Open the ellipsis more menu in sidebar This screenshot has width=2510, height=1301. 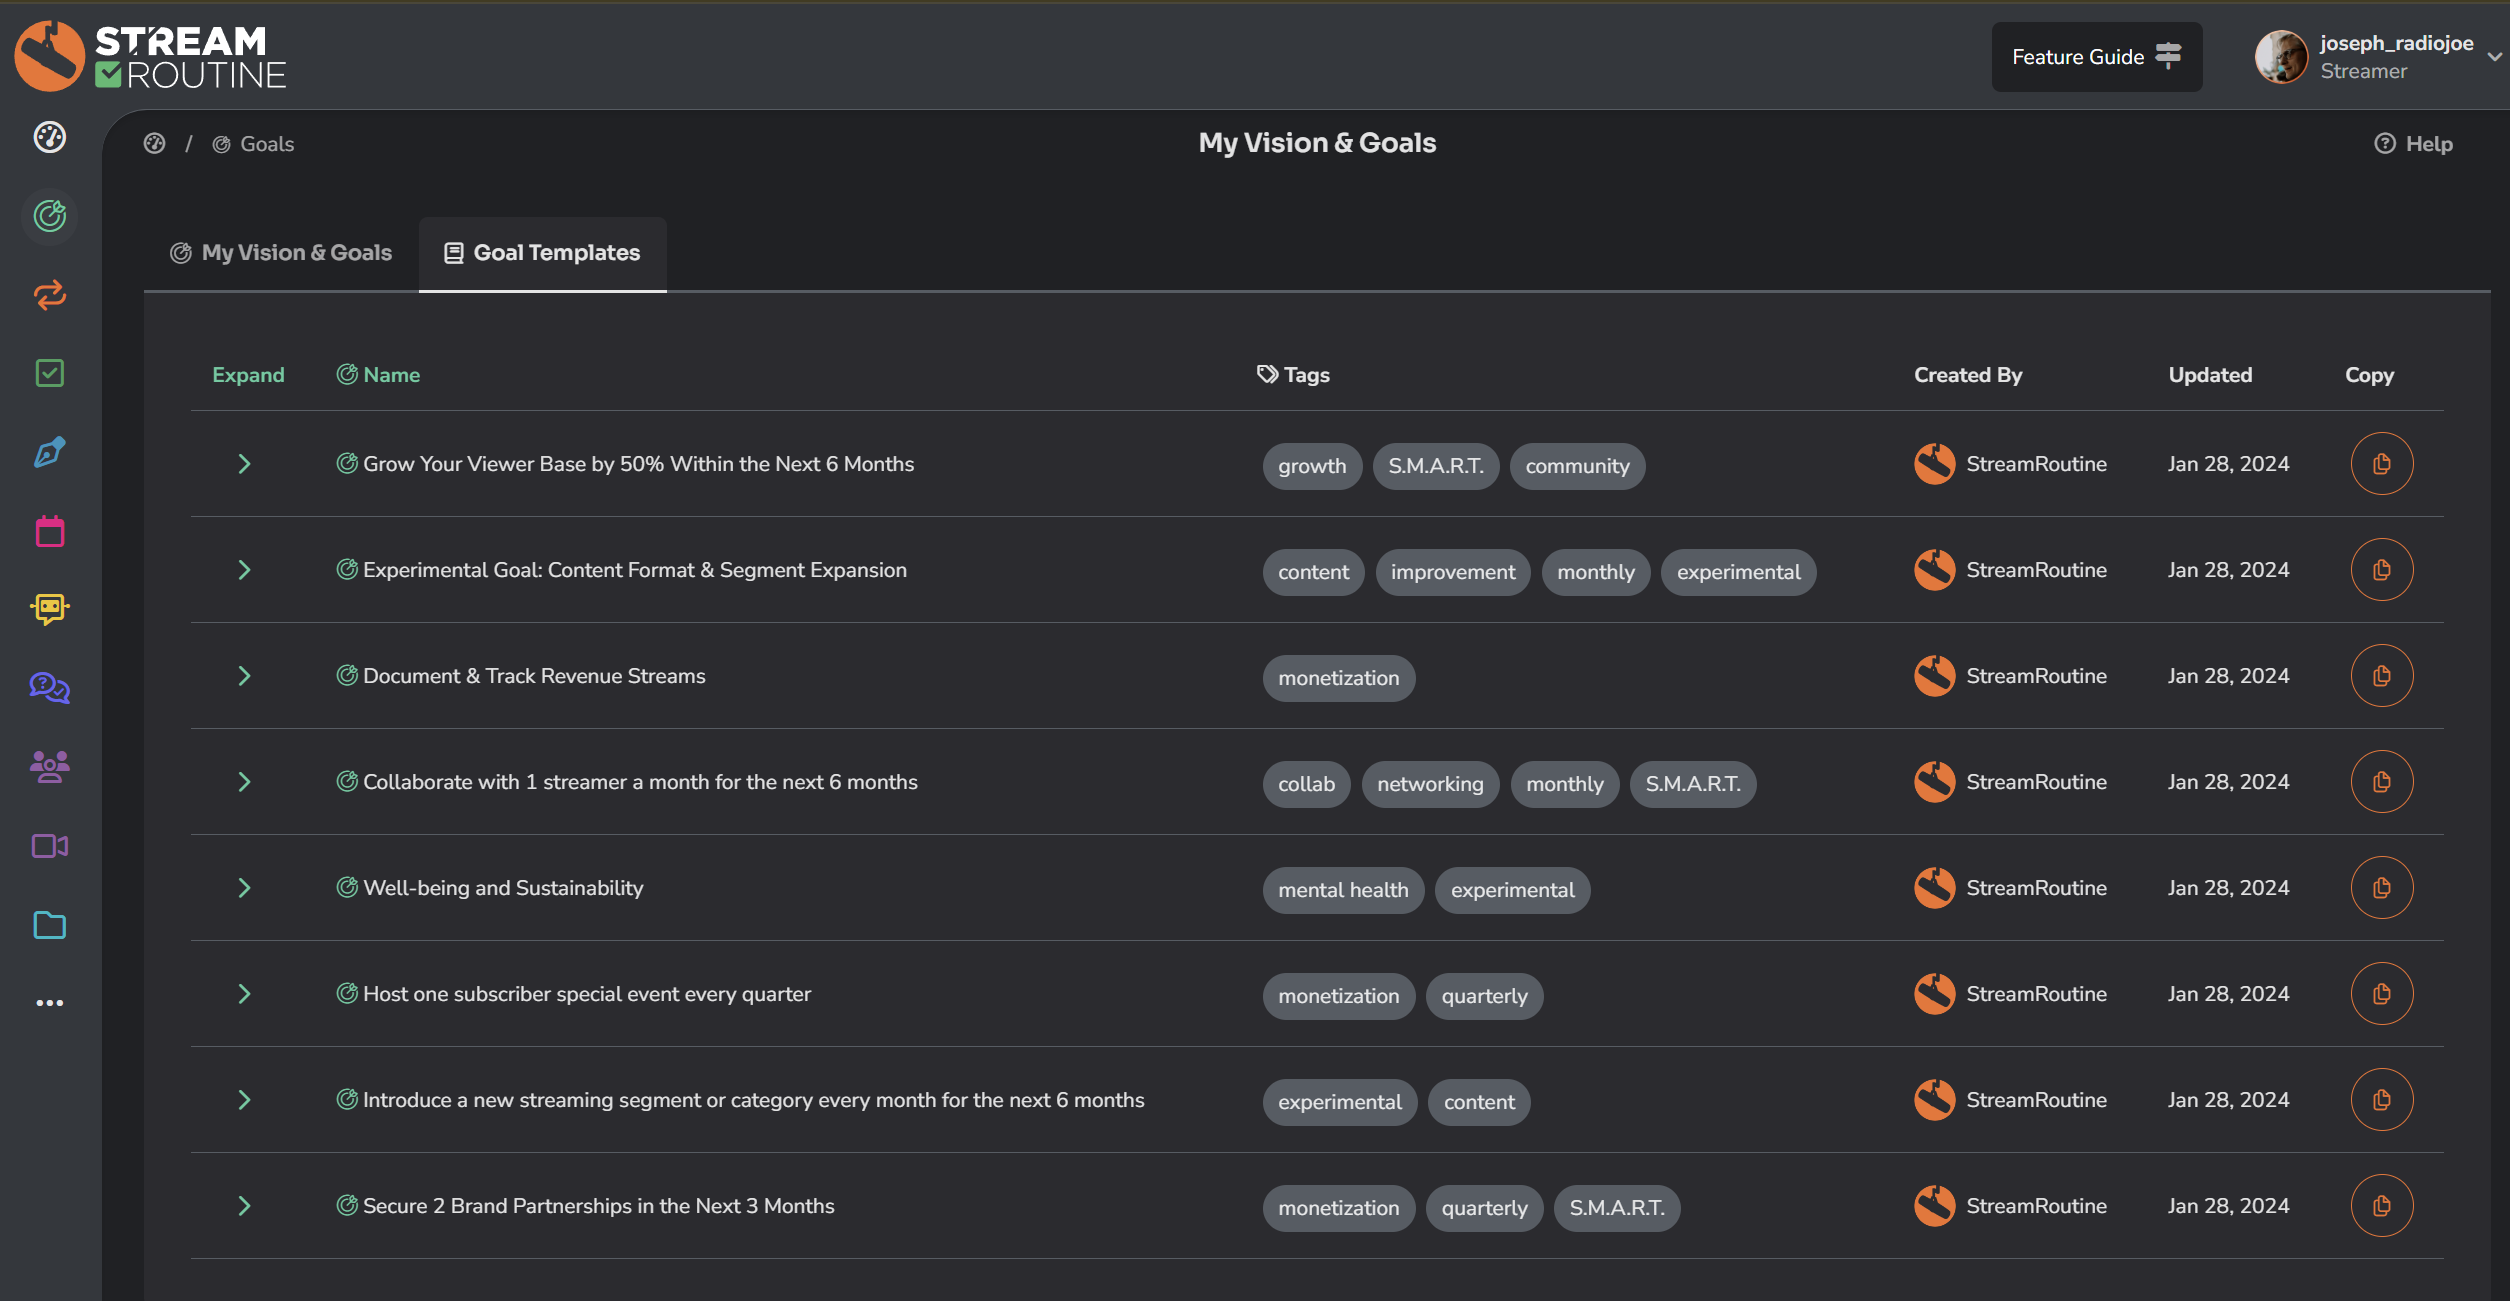tap(49, 1002)
